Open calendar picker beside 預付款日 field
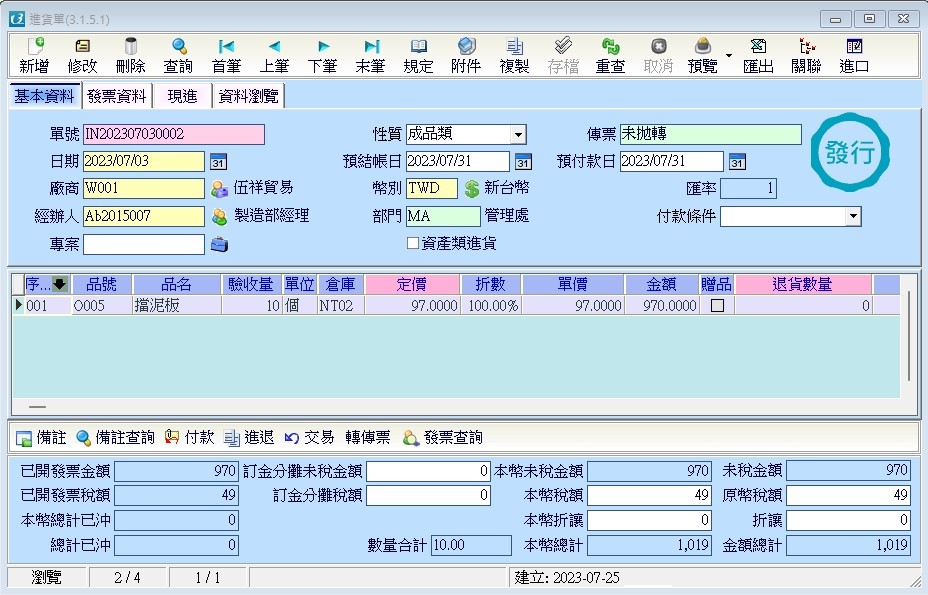The width and height of the screenshot is (928, 595). point(737,162)
